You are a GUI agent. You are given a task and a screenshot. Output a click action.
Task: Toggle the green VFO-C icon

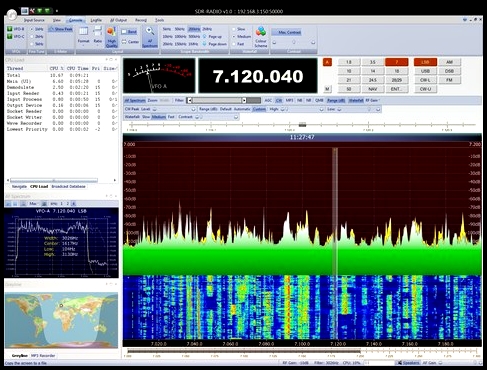(x=10, y=36)
